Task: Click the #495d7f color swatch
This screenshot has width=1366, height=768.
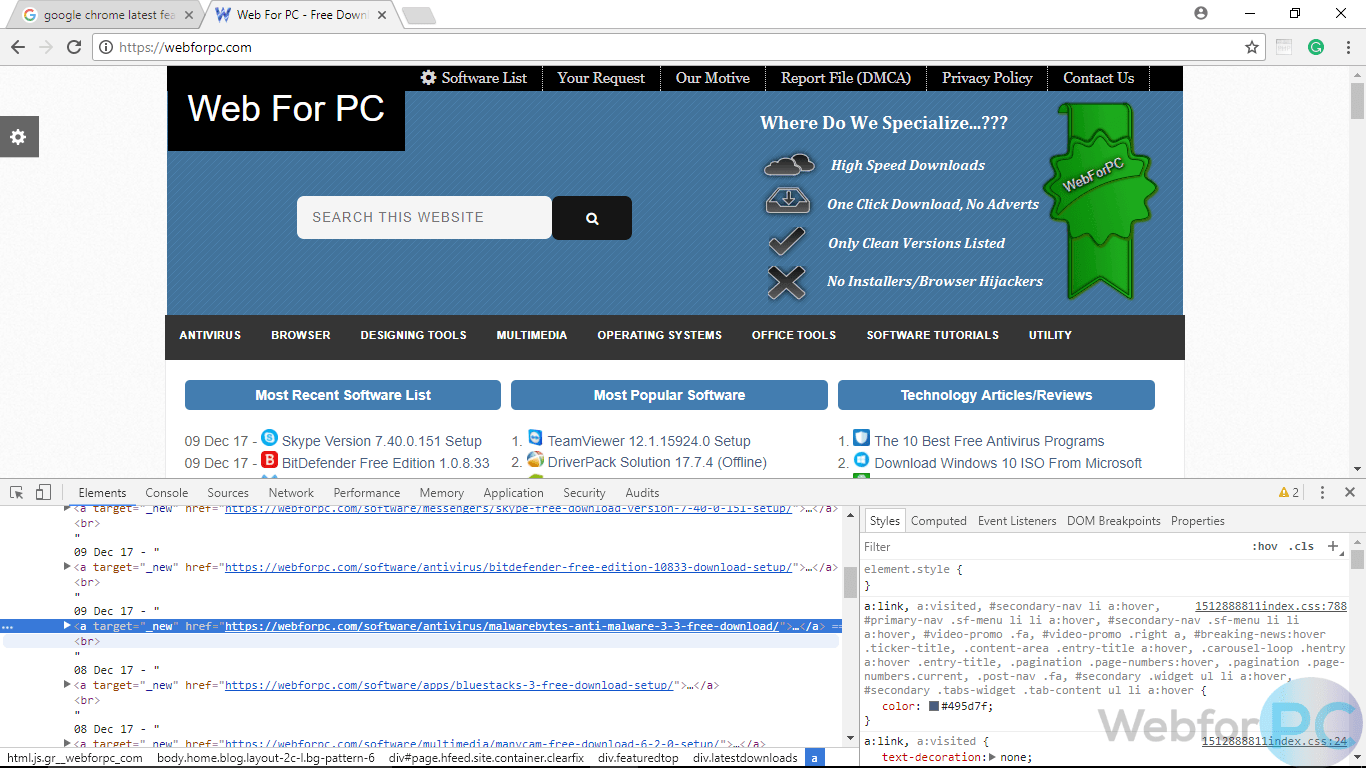Action: click(934, 706)
